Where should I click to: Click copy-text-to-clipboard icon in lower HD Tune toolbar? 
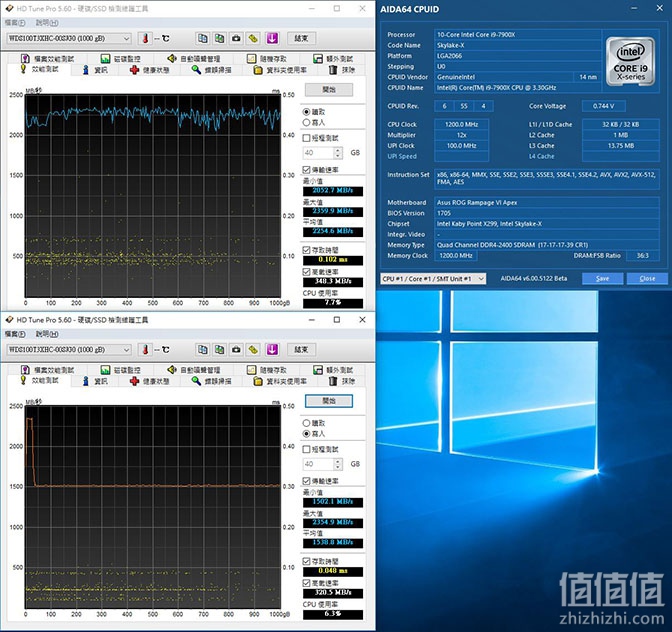[x=202, y=349]
